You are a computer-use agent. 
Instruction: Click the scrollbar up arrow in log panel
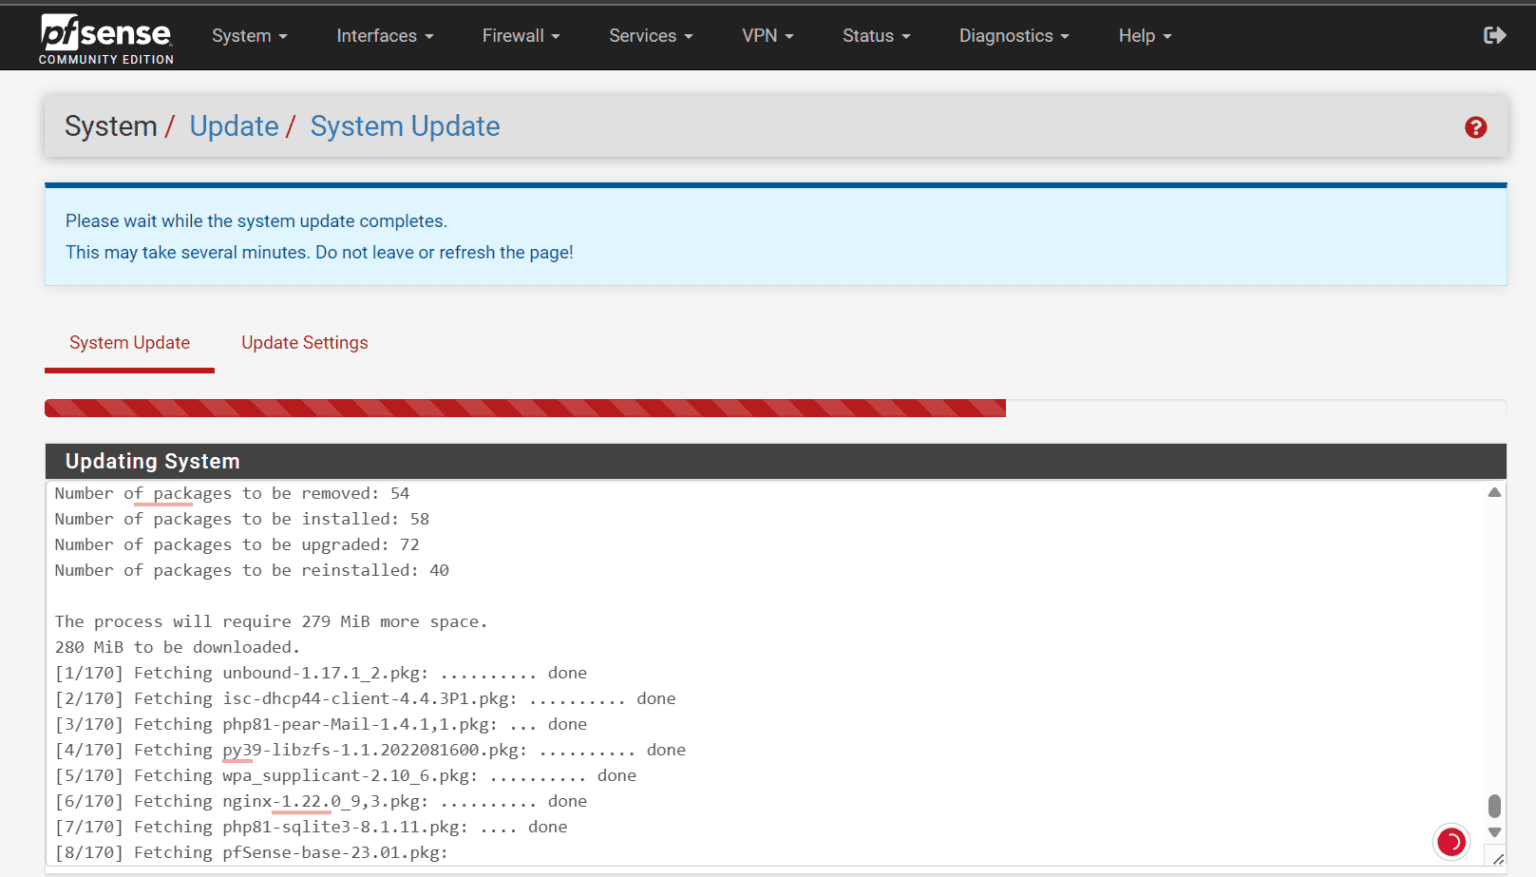click(x=1494, y=491)
